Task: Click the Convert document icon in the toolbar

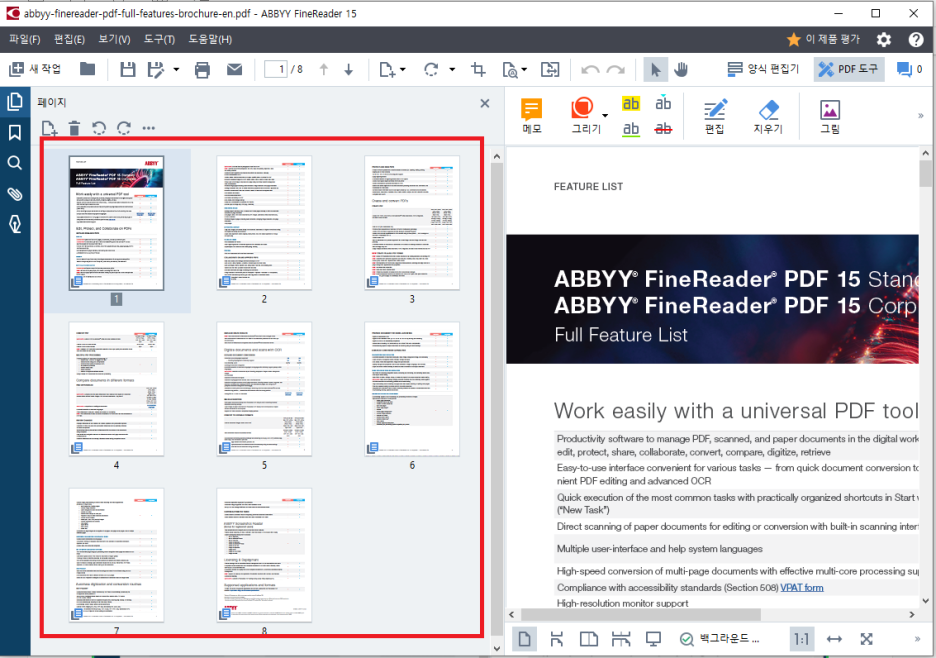Action: pos(550,70)
